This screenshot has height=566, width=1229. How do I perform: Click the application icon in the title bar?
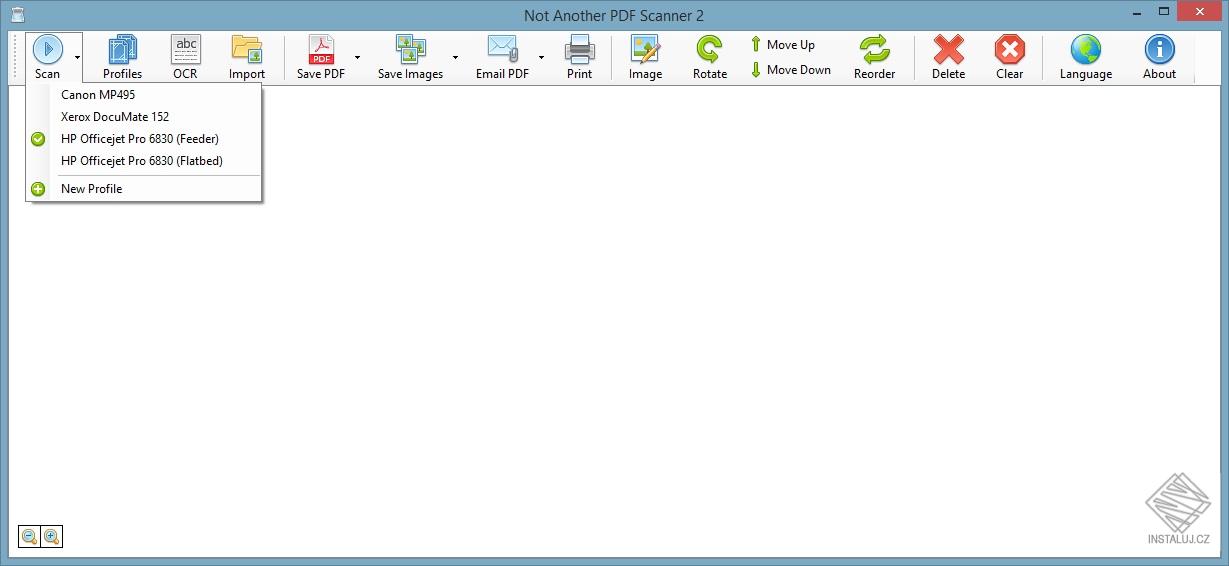pyautogui.click(x=17, y=15)
